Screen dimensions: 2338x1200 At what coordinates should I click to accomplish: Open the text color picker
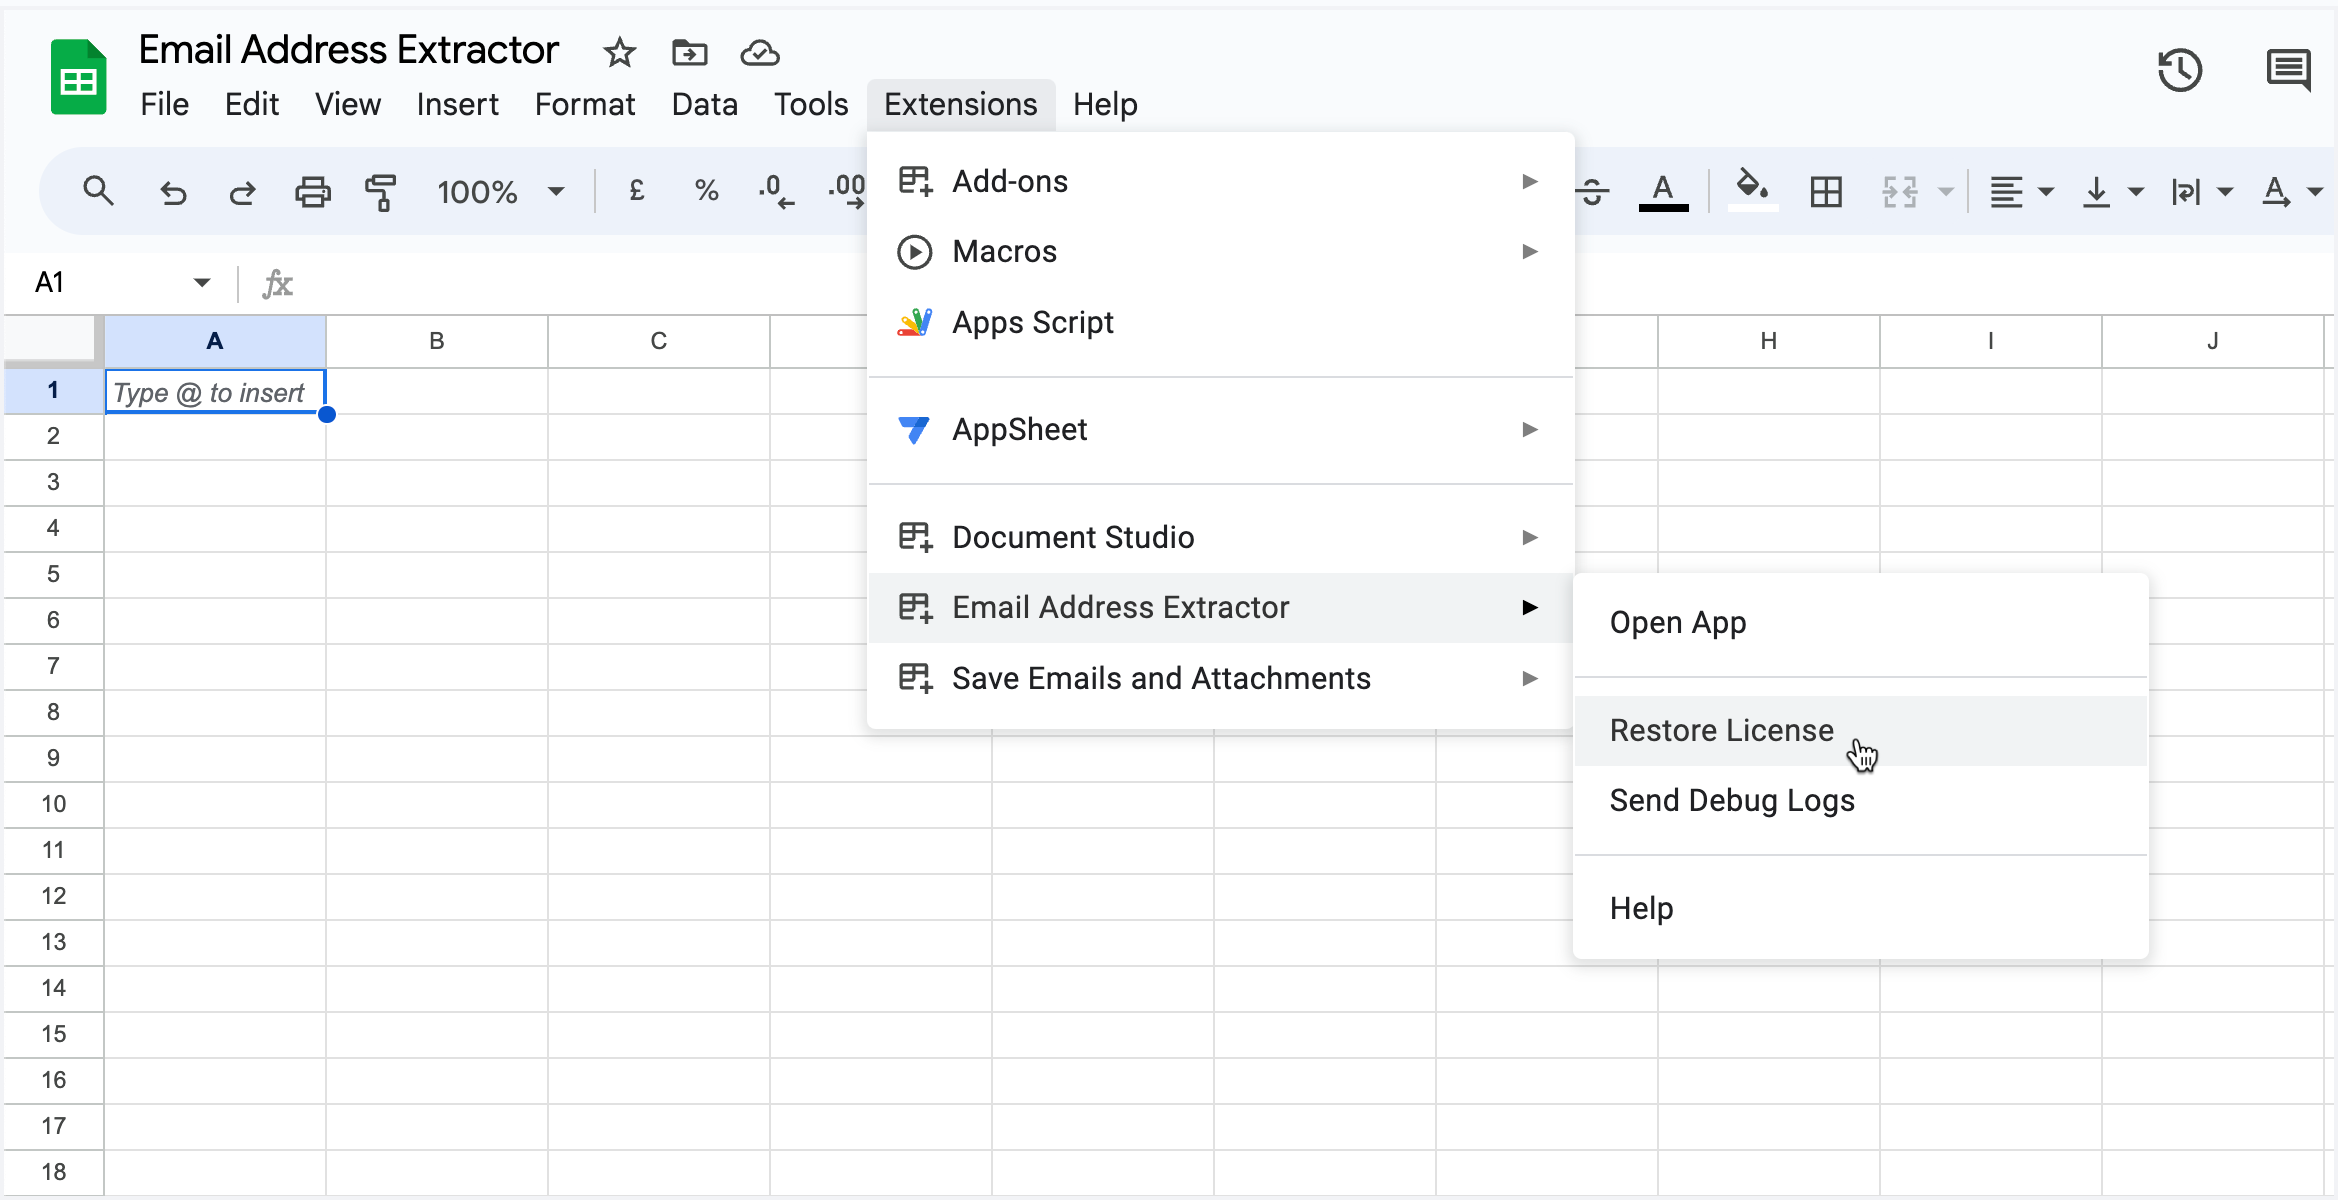(x=1663, y=191)
